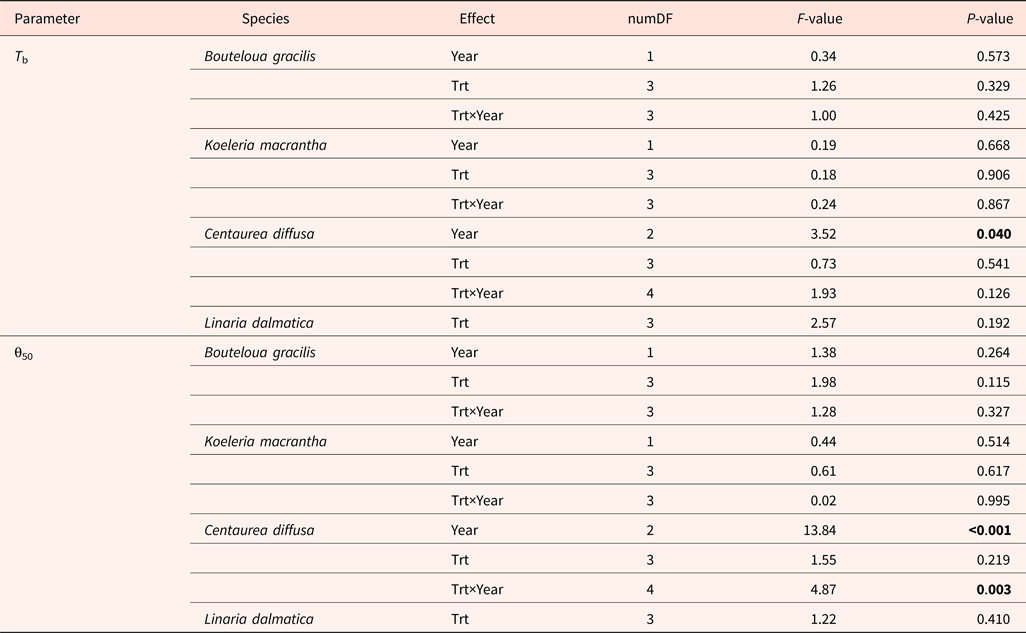This screenshot has height=633, width=1026.
Task: Select the θ50 parameter cell
Action: coord(24,353)
